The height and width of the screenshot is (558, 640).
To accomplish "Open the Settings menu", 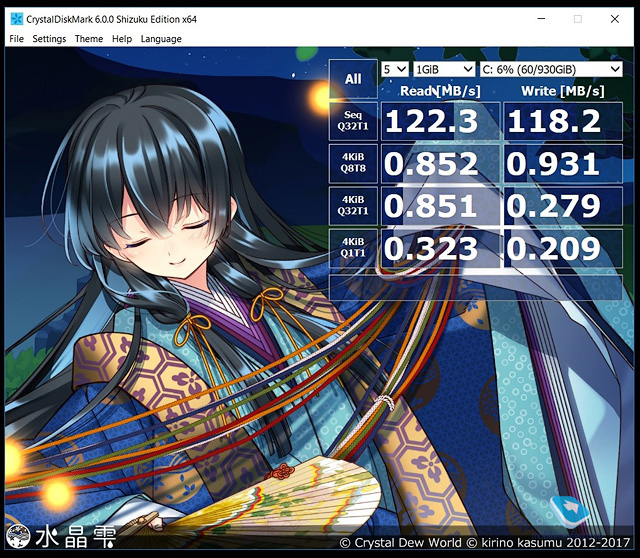I will [x=49, y=39].
